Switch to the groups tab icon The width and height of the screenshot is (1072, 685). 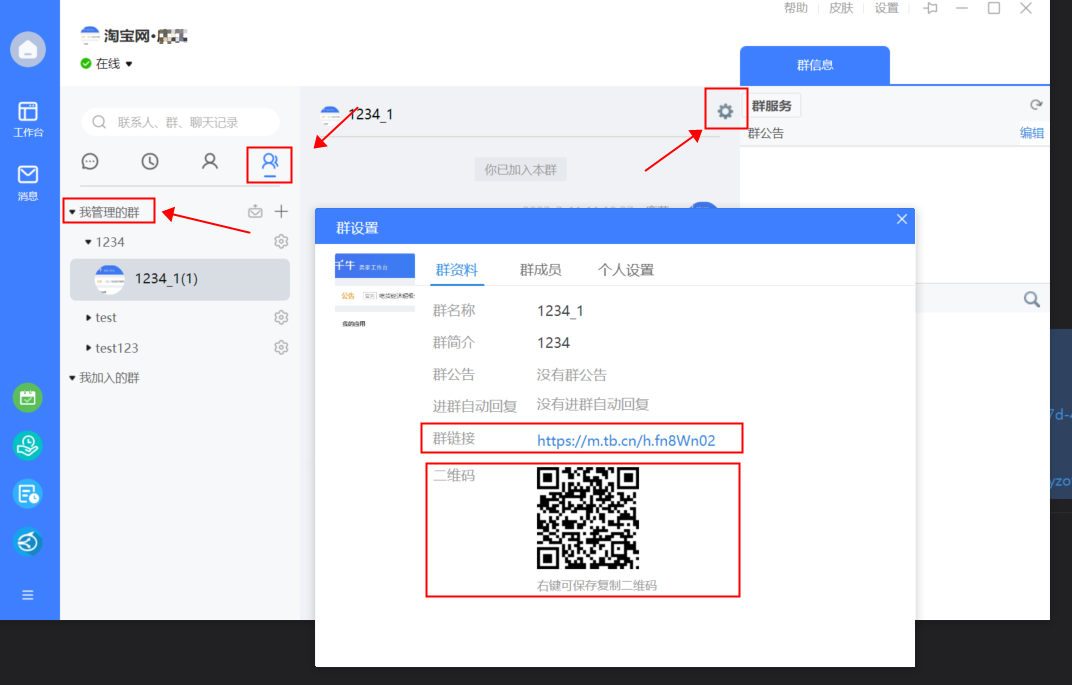(x=270, y=163)
